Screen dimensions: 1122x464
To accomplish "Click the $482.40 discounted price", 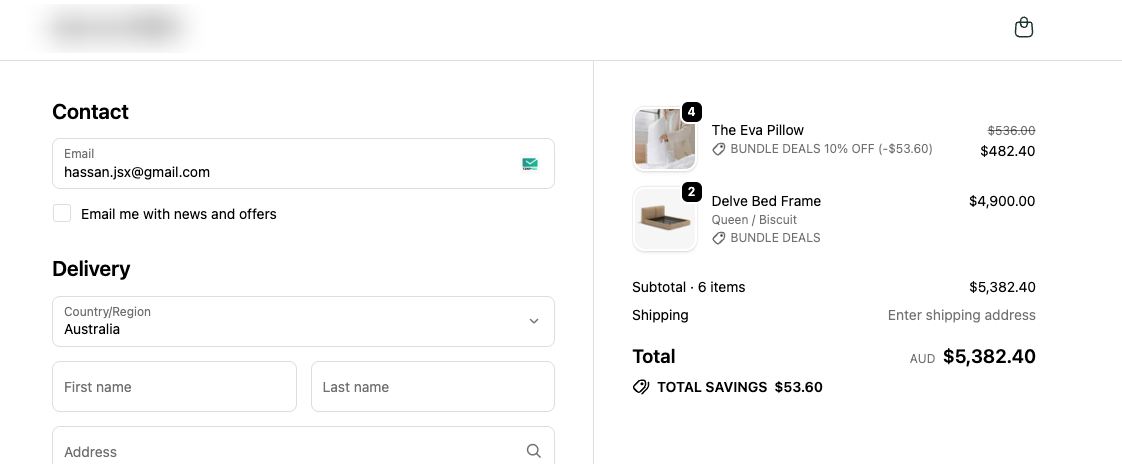I will [1008, 151].
